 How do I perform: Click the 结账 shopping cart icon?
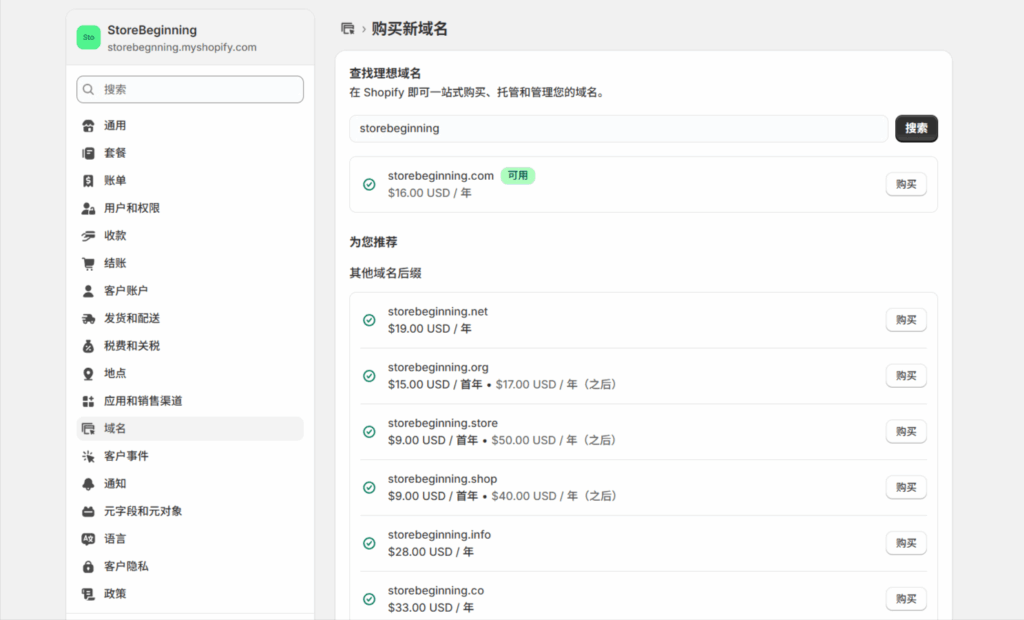tap(88, 264)
